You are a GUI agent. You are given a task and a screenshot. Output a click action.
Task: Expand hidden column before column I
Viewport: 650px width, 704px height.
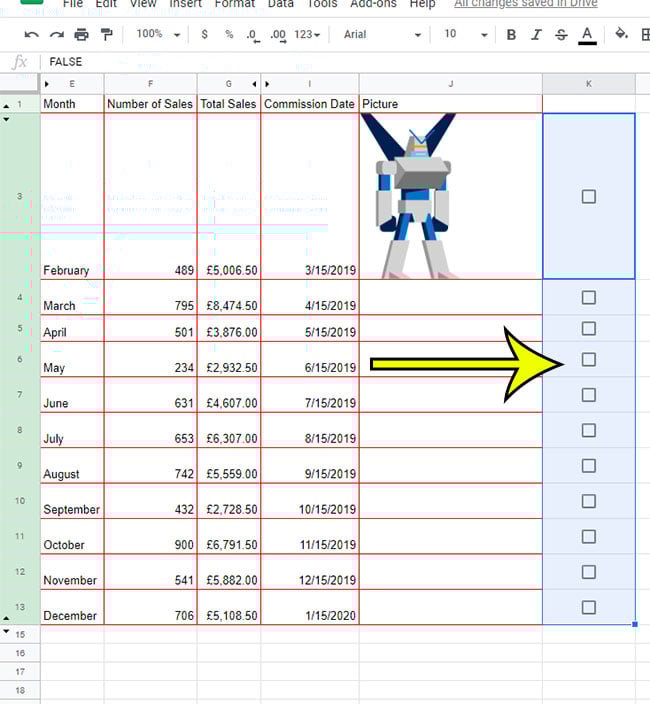(267, 84)
